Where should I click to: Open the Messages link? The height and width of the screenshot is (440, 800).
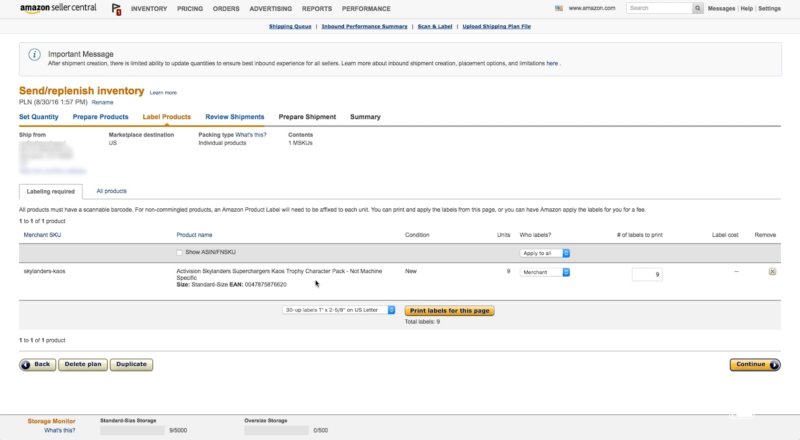pyautogui.click(x=721, y=9)
